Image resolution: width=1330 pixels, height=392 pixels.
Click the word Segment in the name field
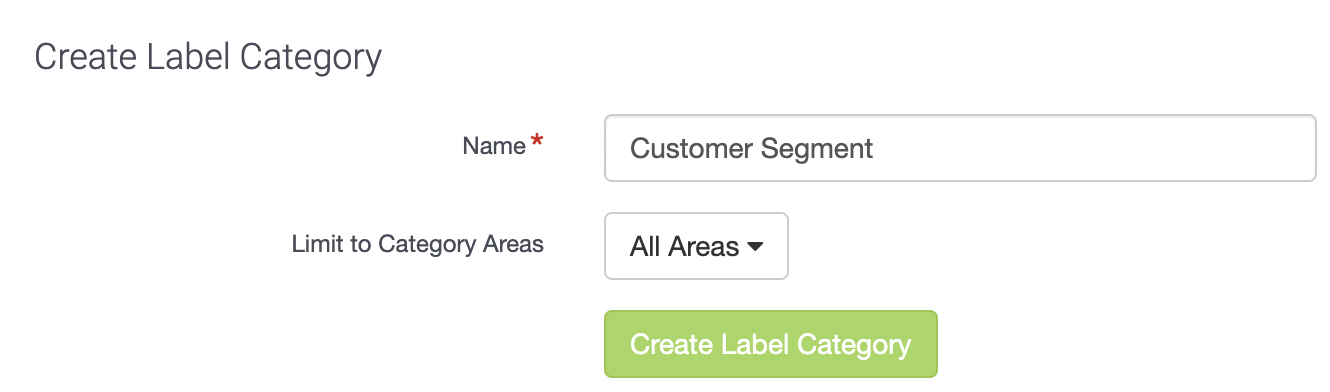pyautogui.click(x=817, y=149)
